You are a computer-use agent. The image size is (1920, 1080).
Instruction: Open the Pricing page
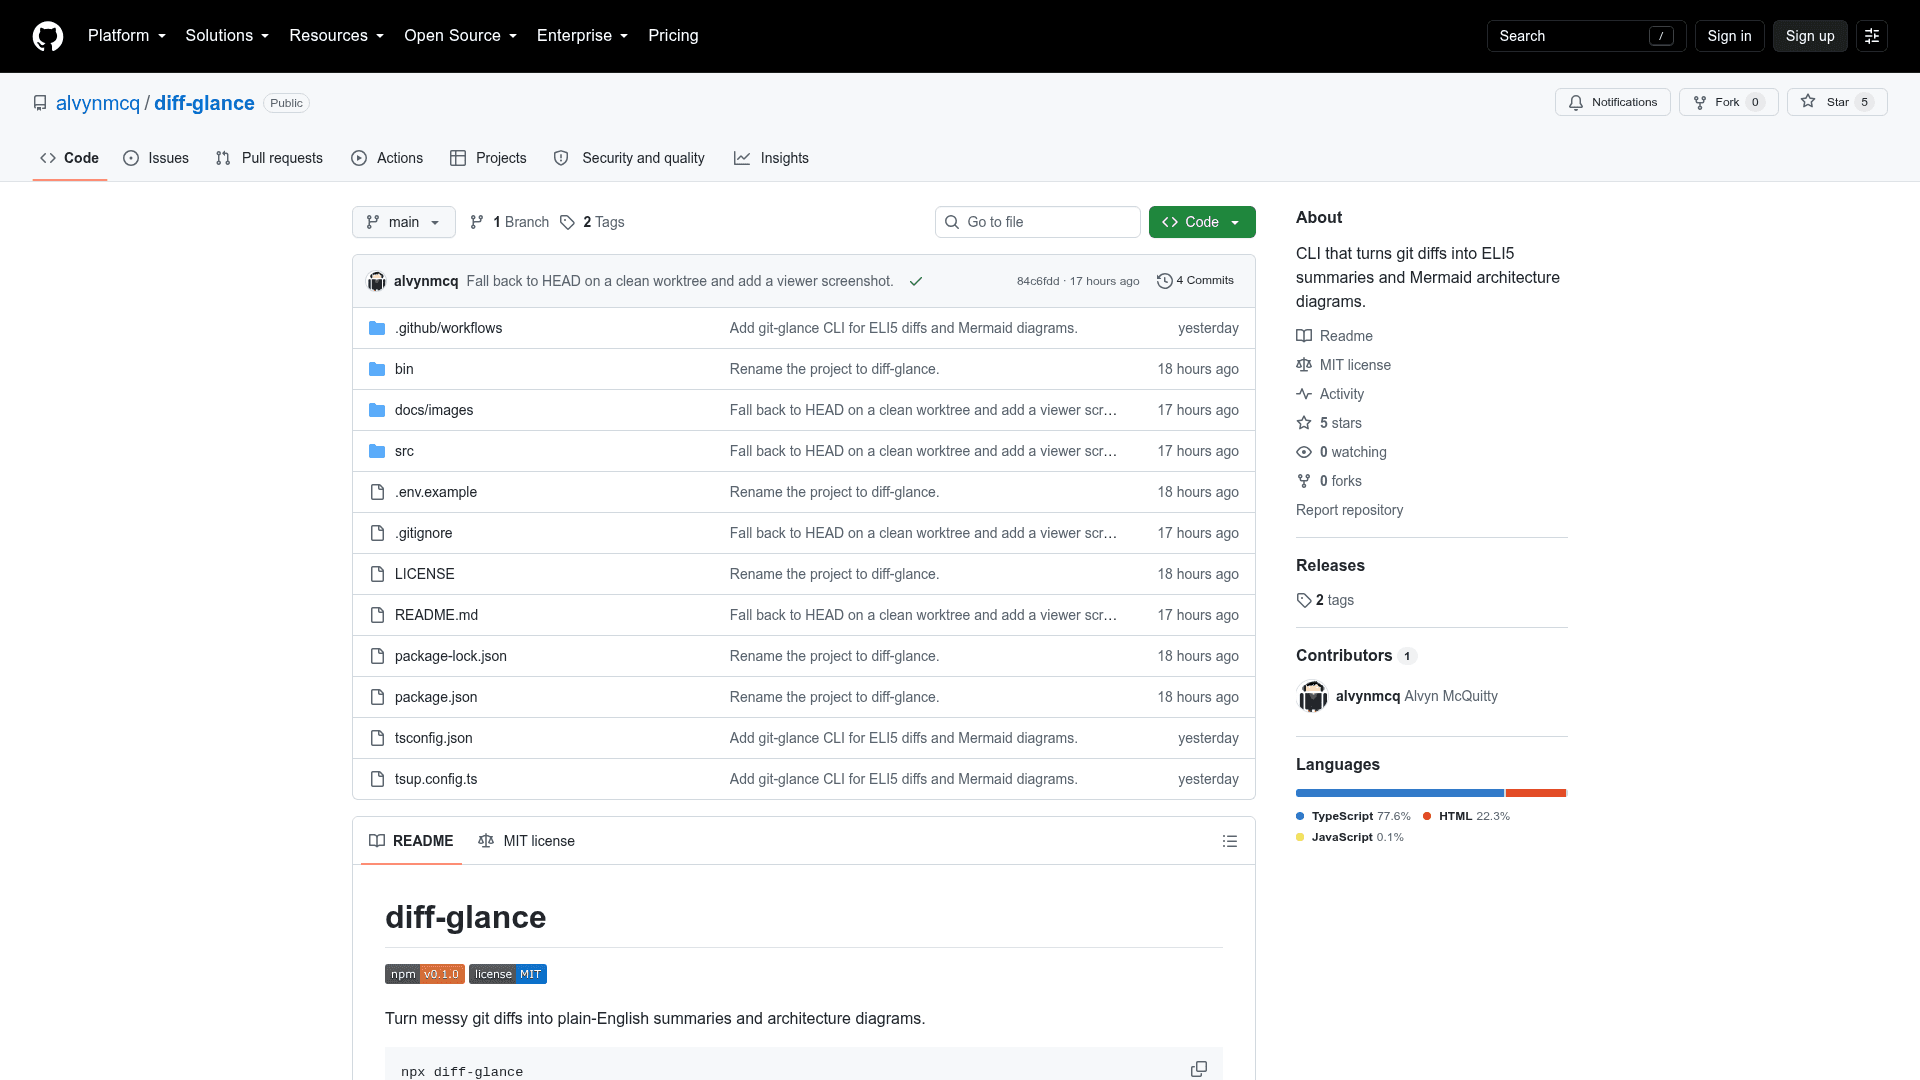673,36
